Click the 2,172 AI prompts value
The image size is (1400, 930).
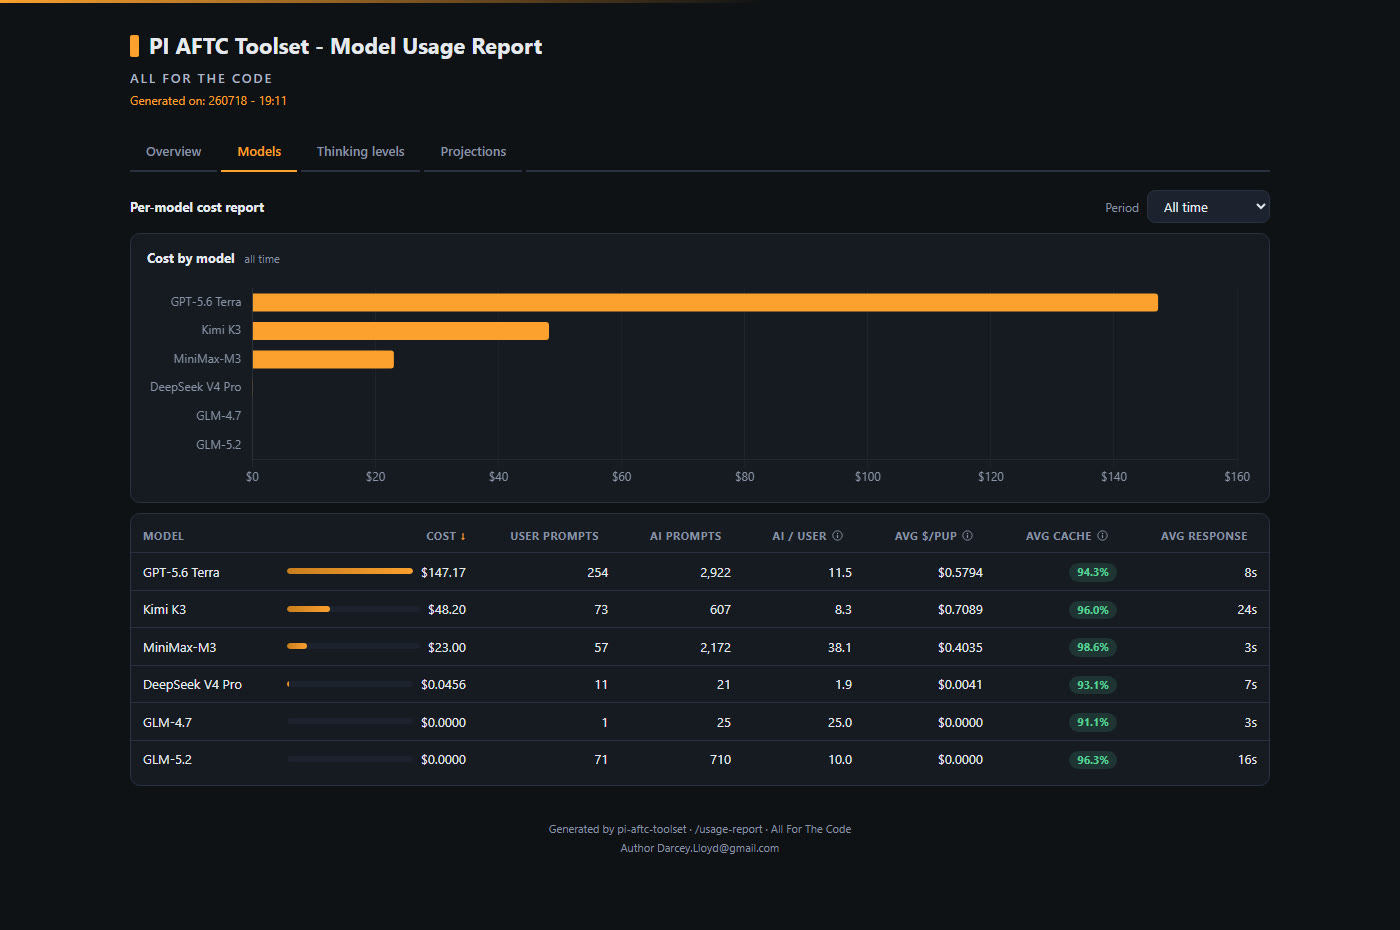[x=715, y=648]
